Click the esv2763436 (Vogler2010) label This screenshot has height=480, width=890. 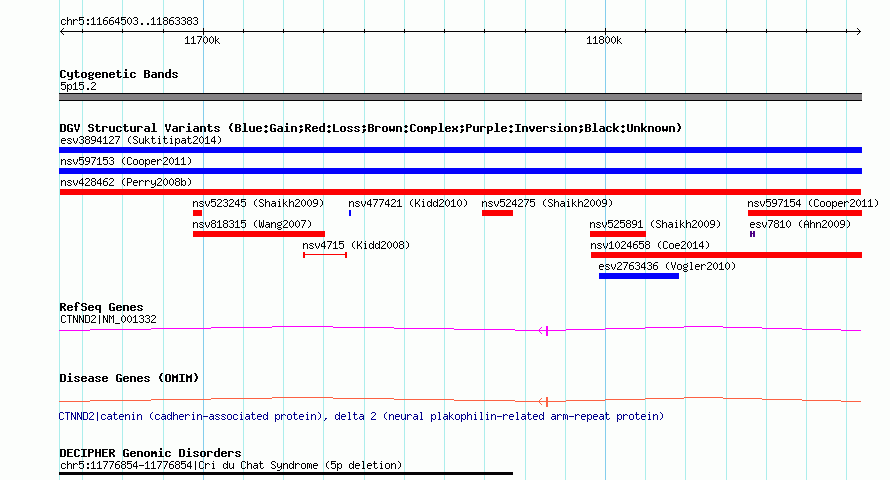tap(667, 266)
